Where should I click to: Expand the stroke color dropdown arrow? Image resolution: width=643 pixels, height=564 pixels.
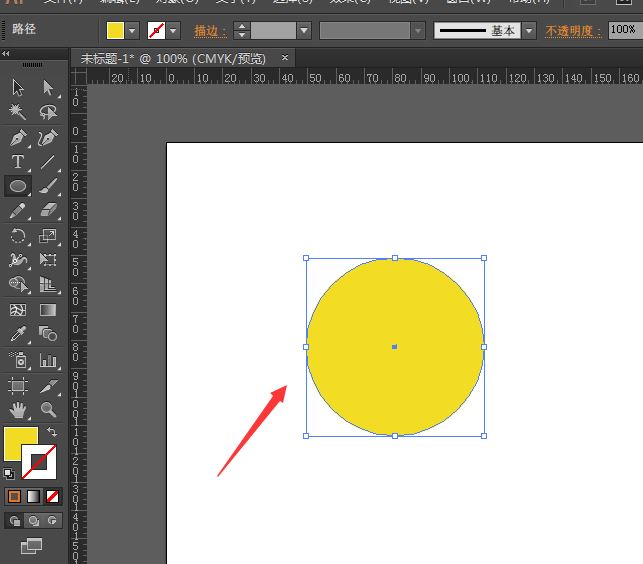(x=173, y=31)
